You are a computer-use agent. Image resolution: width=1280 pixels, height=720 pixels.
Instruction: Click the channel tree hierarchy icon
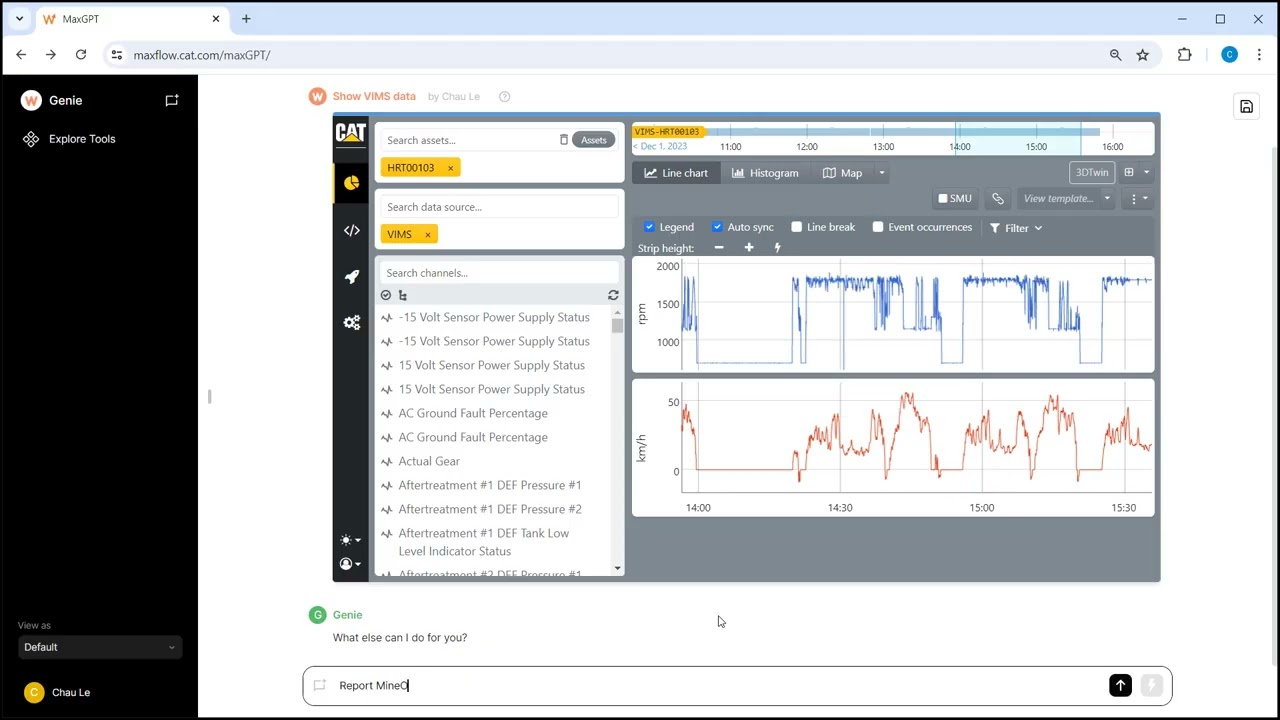(403, 295)
